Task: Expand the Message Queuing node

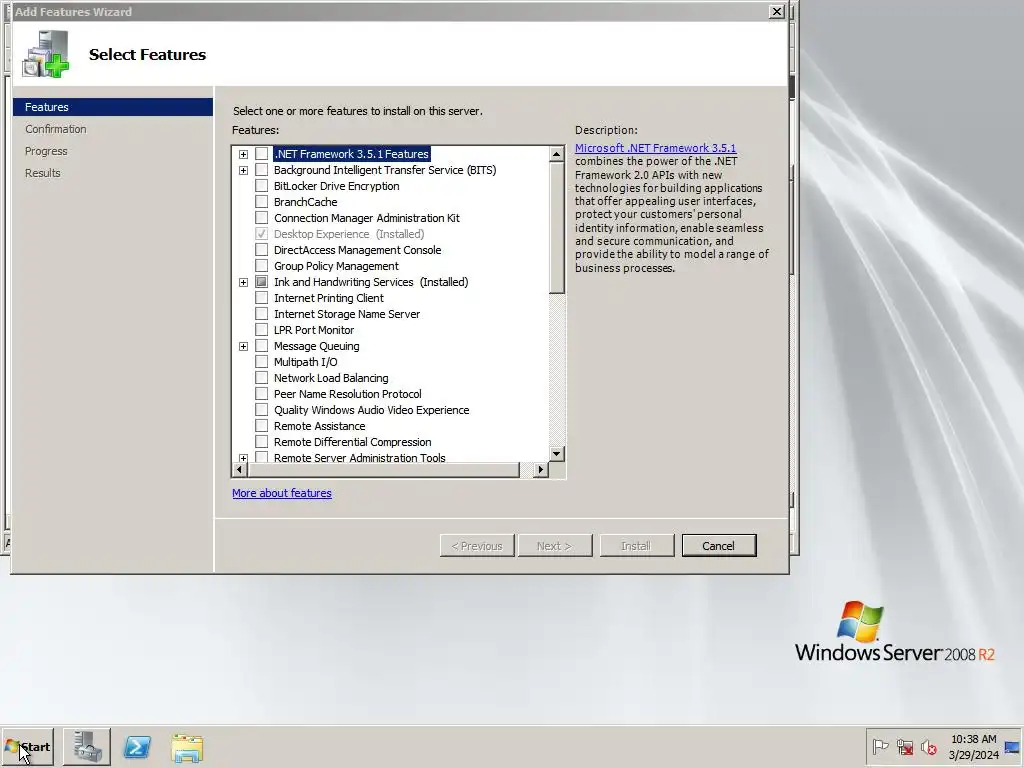Action: (243, 346)
